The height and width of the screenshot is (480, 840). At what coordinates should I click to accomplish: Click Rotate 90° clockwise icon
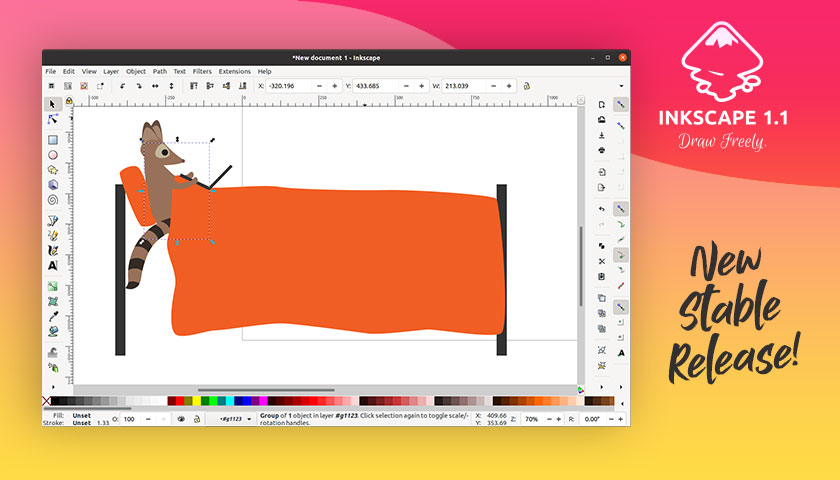[139, 86]
